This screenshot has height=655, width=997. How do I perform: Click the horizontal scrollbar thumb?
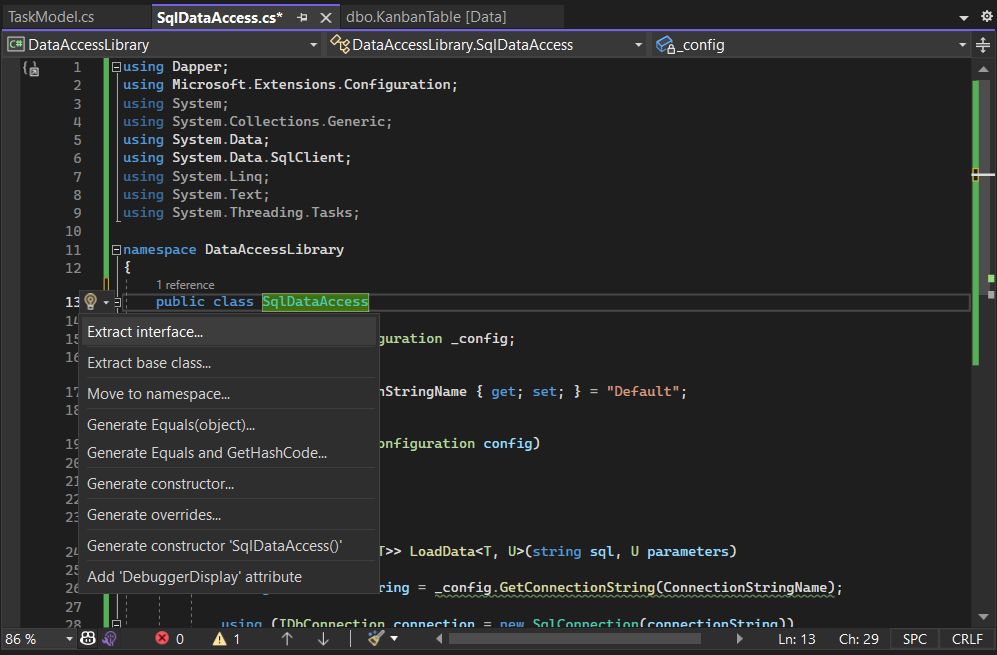(575, 638)
